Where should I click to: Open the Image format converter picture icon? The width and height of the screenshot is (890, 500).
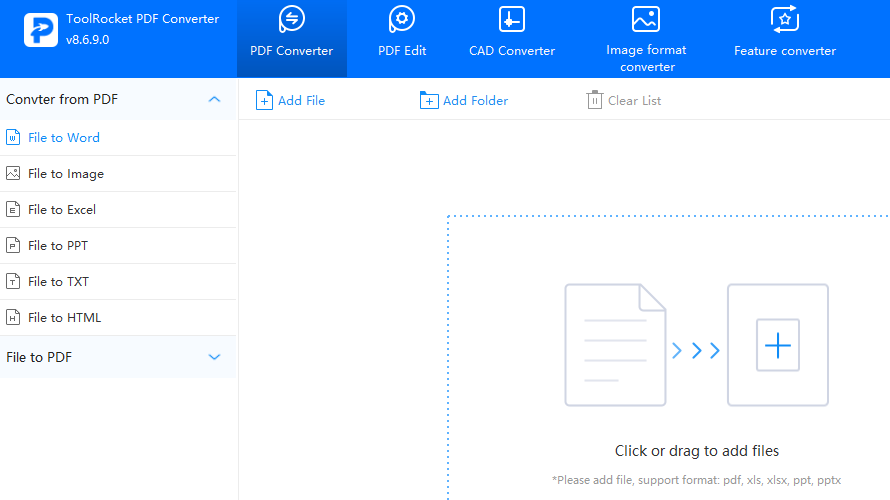[646, 19]
